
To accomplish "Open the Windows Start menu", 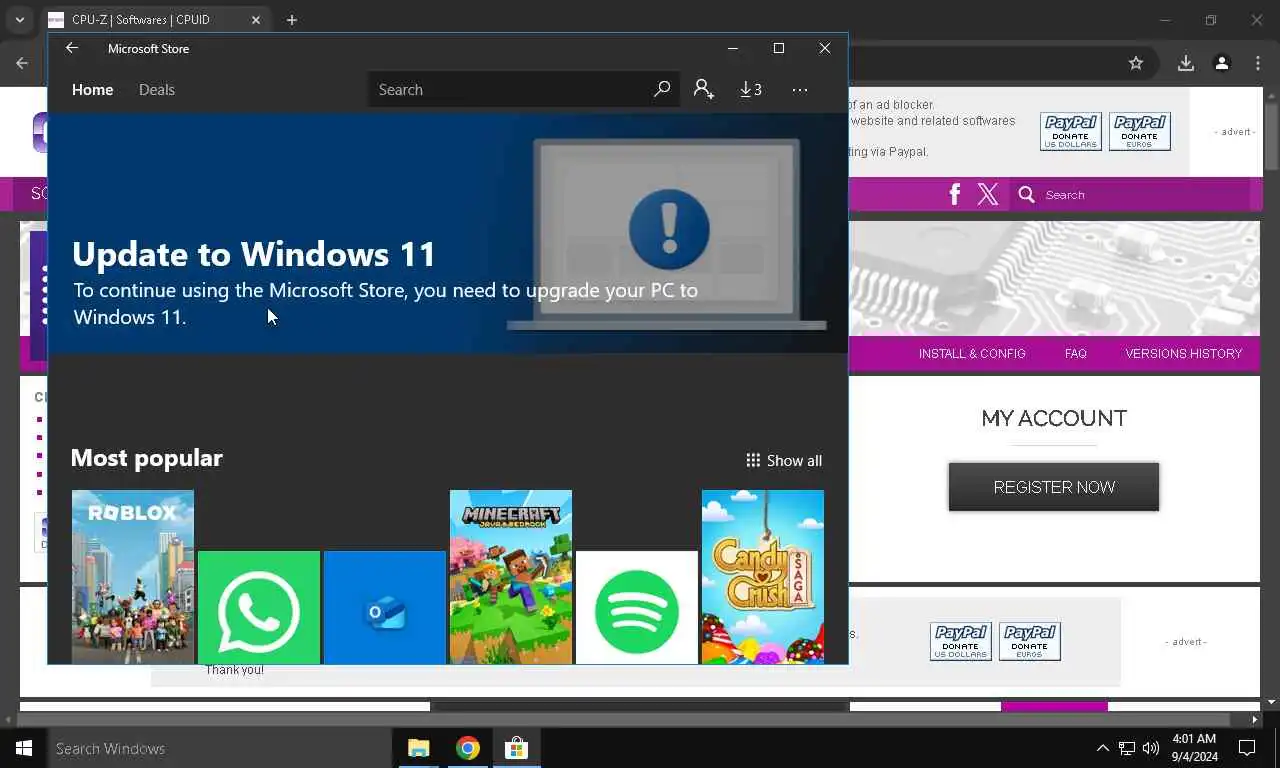I will pyautogui.click(x=24, y=748).
